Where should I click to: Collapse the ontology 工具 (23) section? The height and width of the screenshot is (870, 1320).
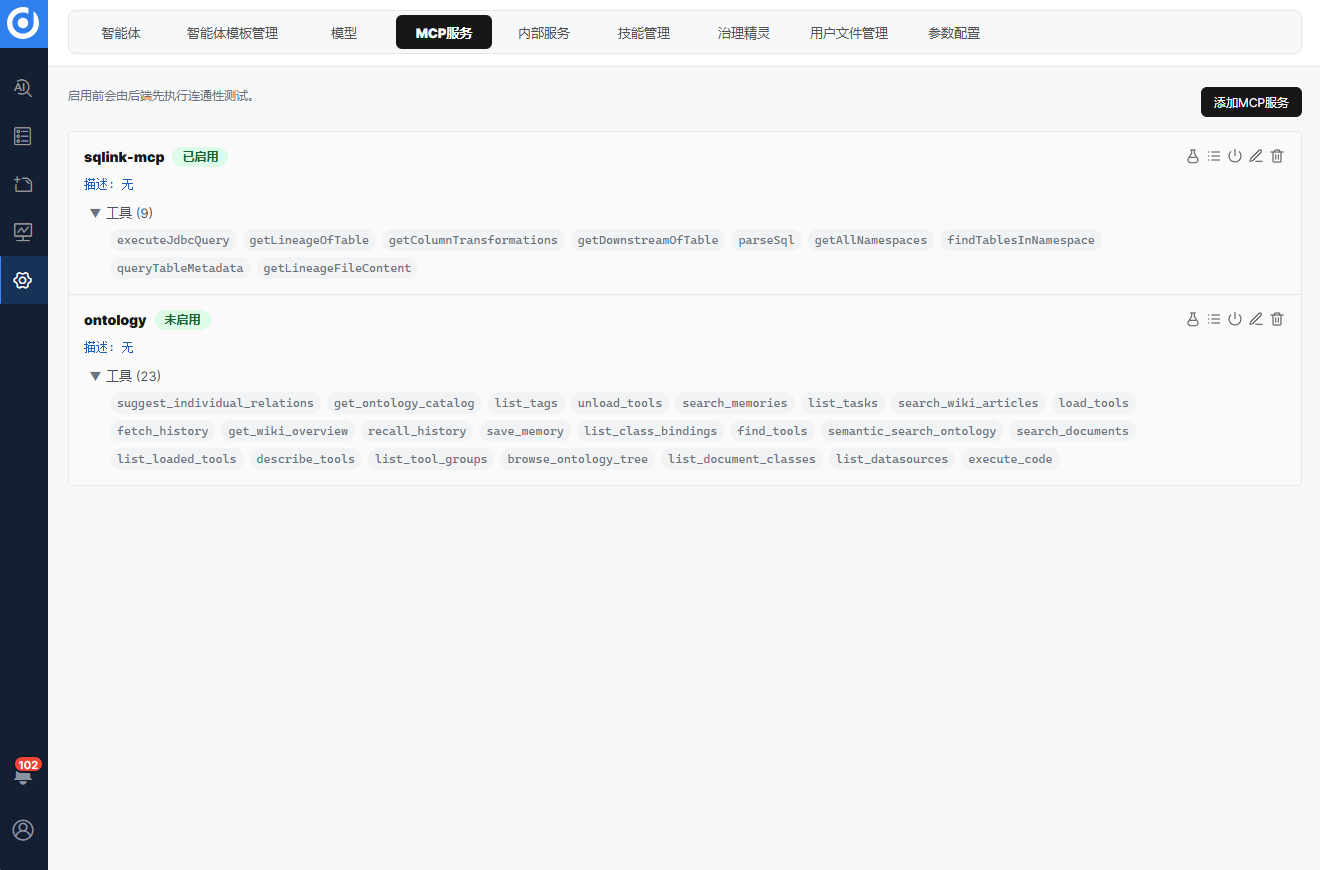[125, 376]
